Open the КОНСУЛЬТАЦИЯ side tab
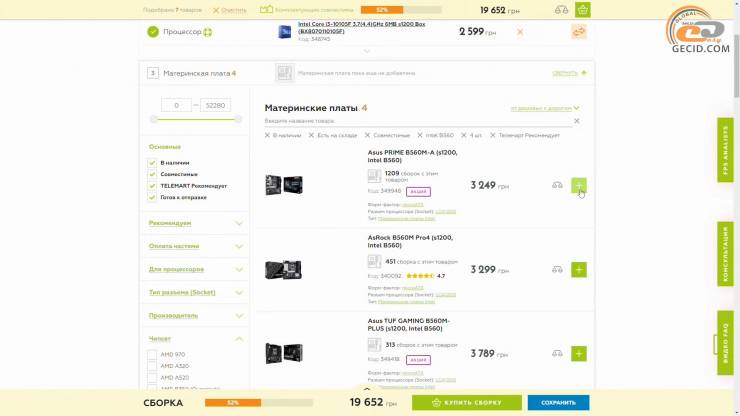Image resolution: width=740 pixels, height=416 pixels. pos(725,254)
